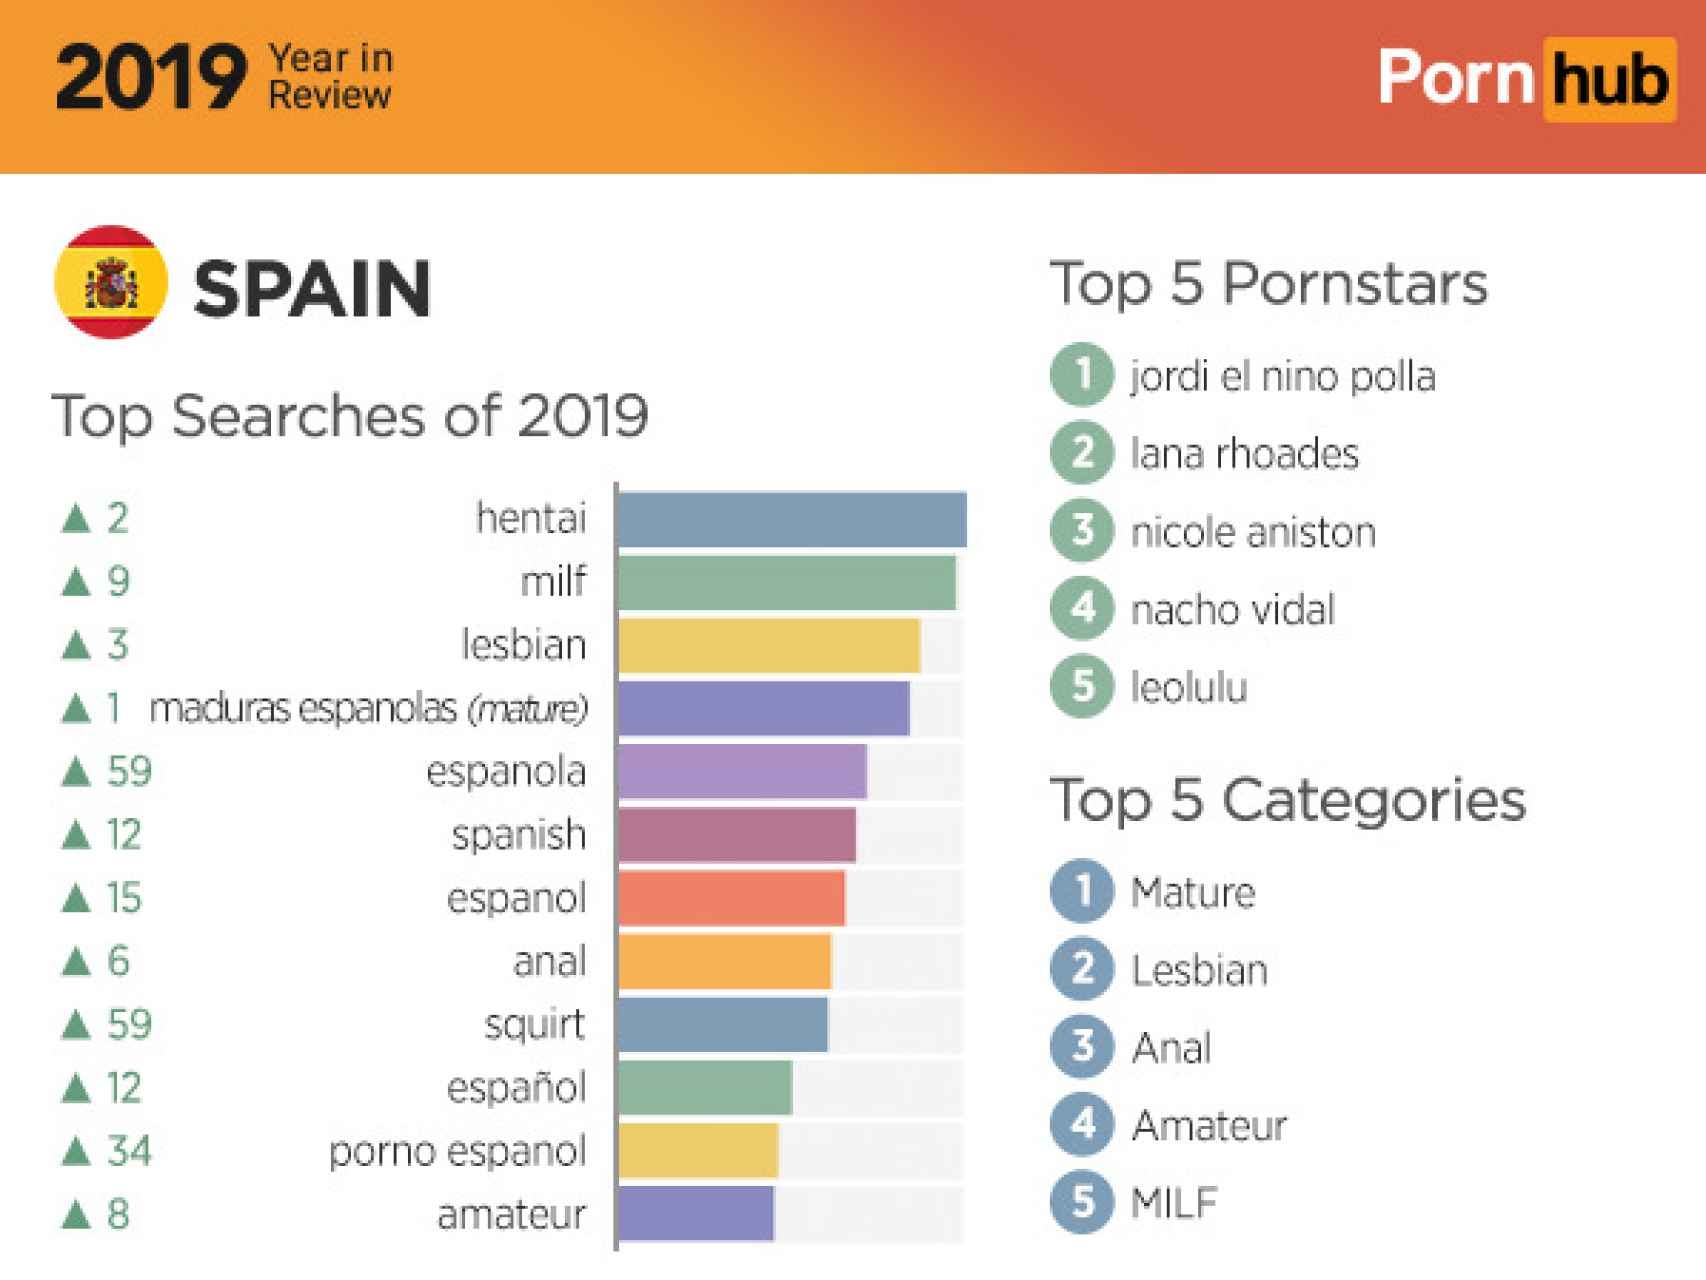Click 'nacho vidal' in the ranked list
This screenshot has height=1280, width=1706.
click(1232, 609)
